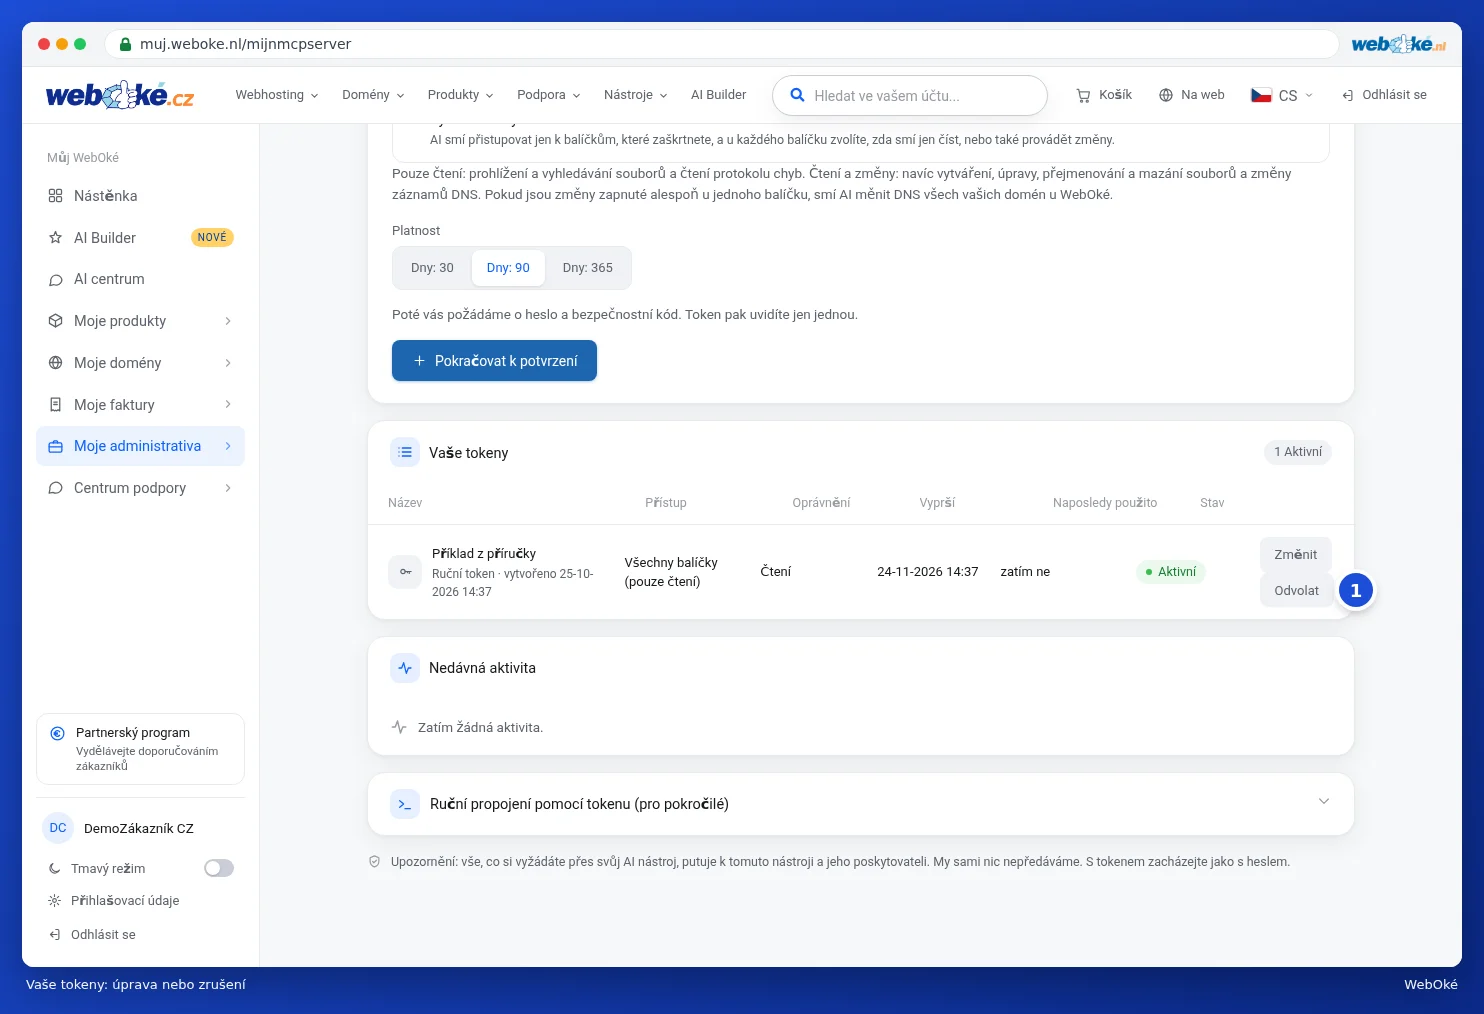Click Změnit for the token

[x=1296, y=554]
